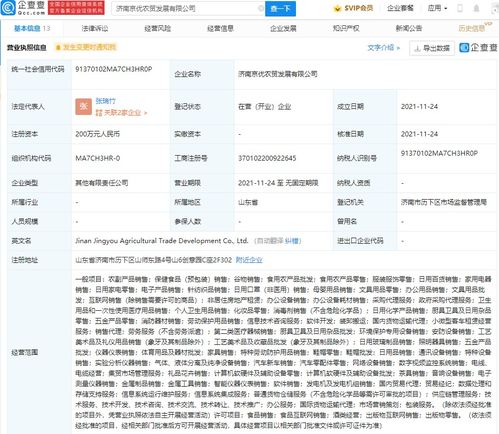Click the status value 在营（开业）企业
Screen dimensions: 499x434
[x=264, y=107]
